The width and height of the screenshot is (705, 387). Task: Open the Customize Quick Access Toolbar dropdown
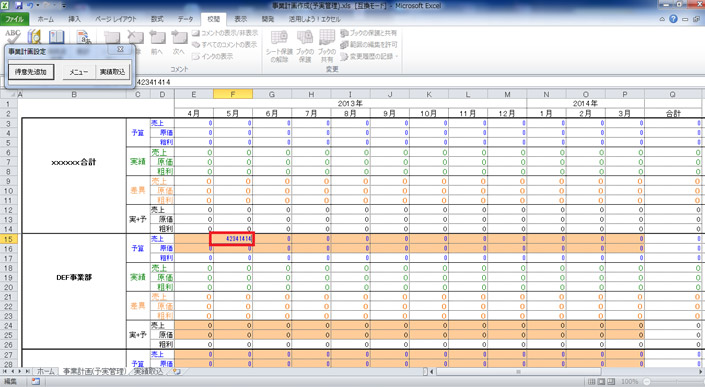pos(63,6)
